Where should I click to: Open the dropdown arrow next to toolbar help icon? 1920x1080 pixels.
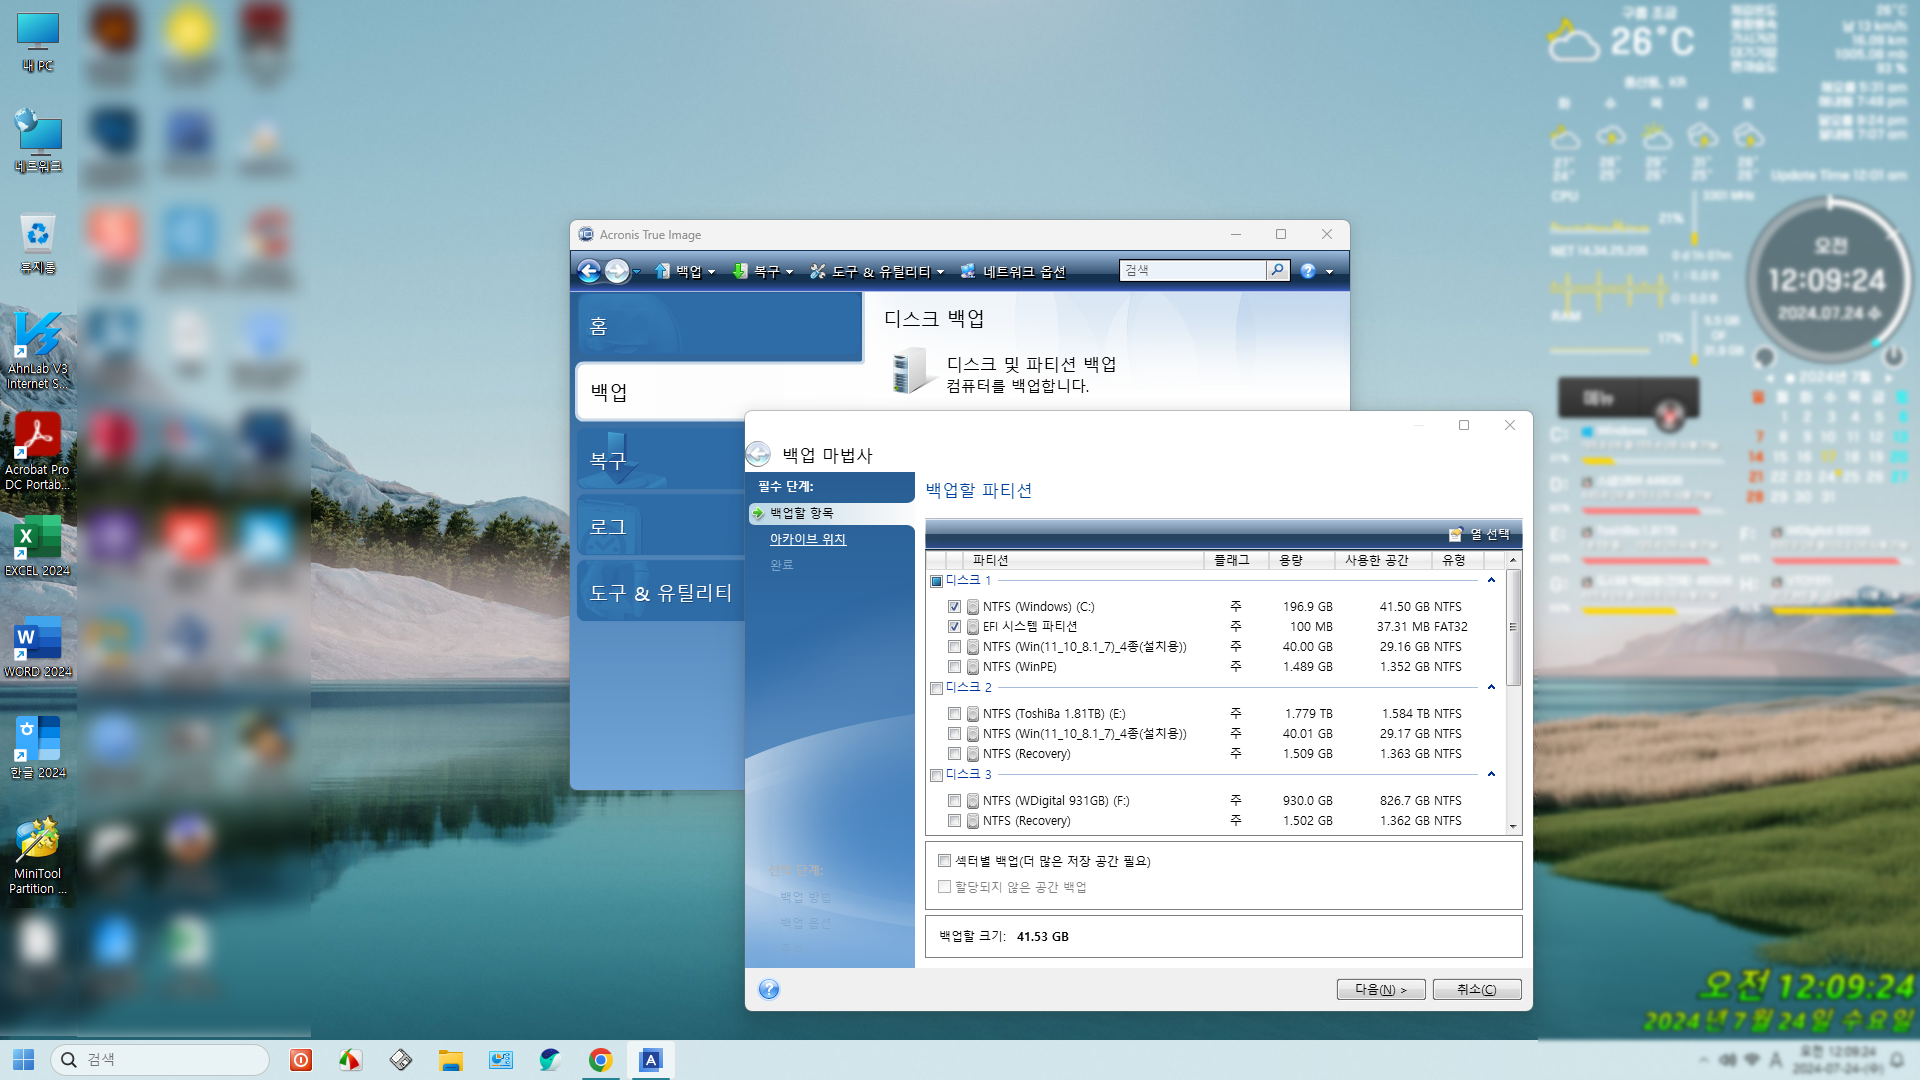(1329, 272)
